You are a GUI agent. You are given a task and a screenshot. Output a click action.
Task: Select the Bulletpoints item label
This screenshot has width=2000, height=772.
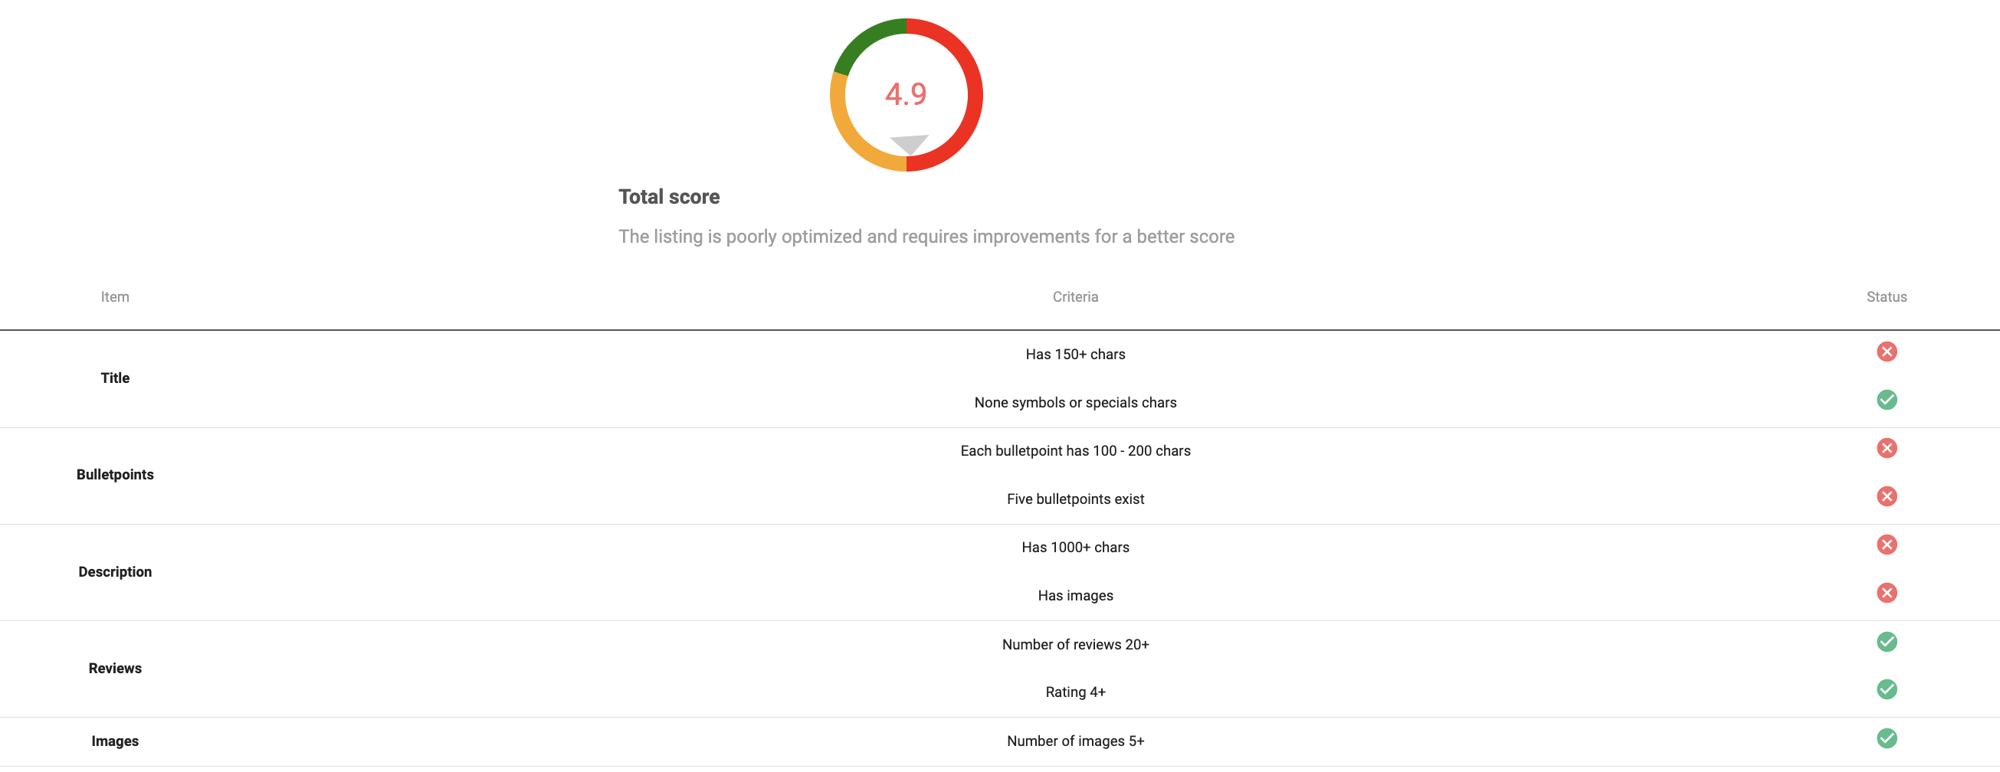click(115, 475)
